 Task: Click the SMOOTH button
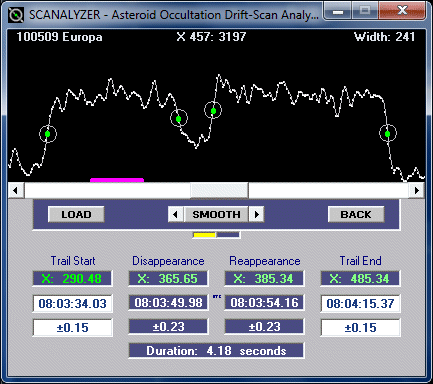[x=216, y=214]
